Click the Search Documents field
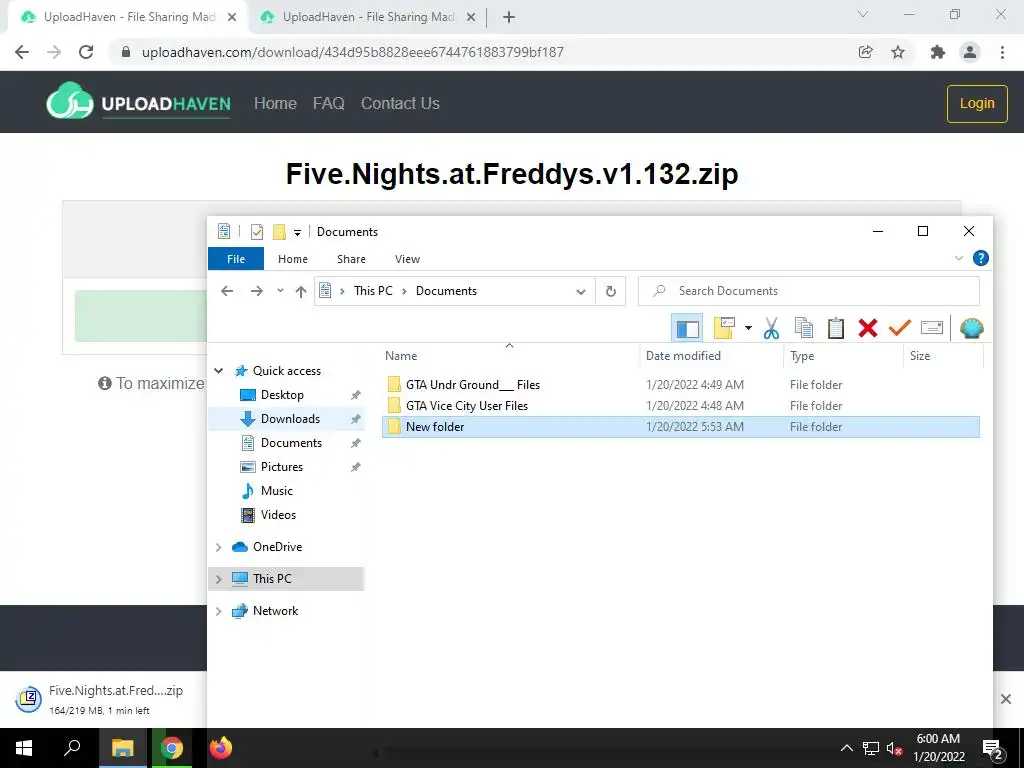This screenshot has width=1024, height=768. [x=808, y=291]
